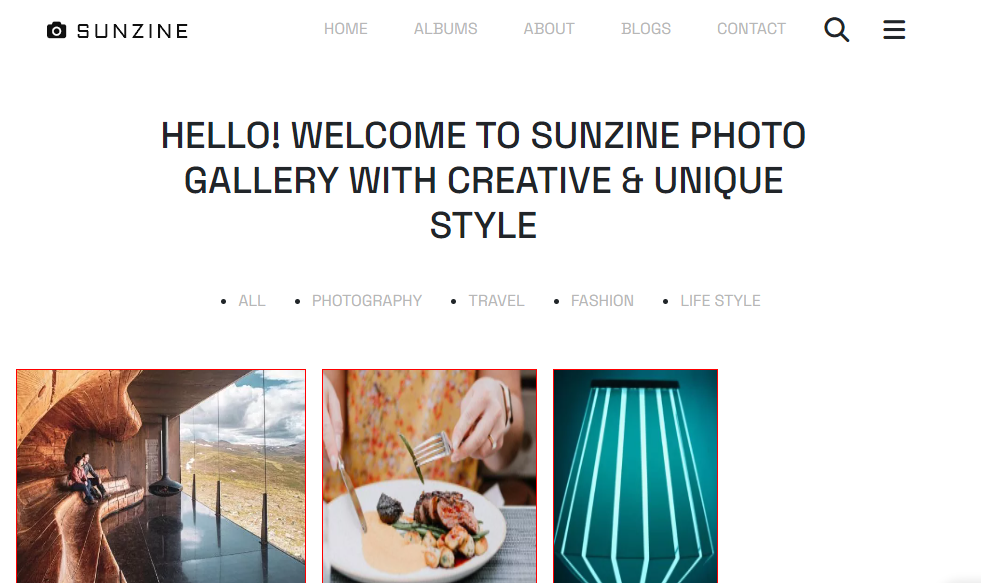Click the bullet before LIFE STYLE
This screenshot has width=981, height=583.
tap(665, 302)
